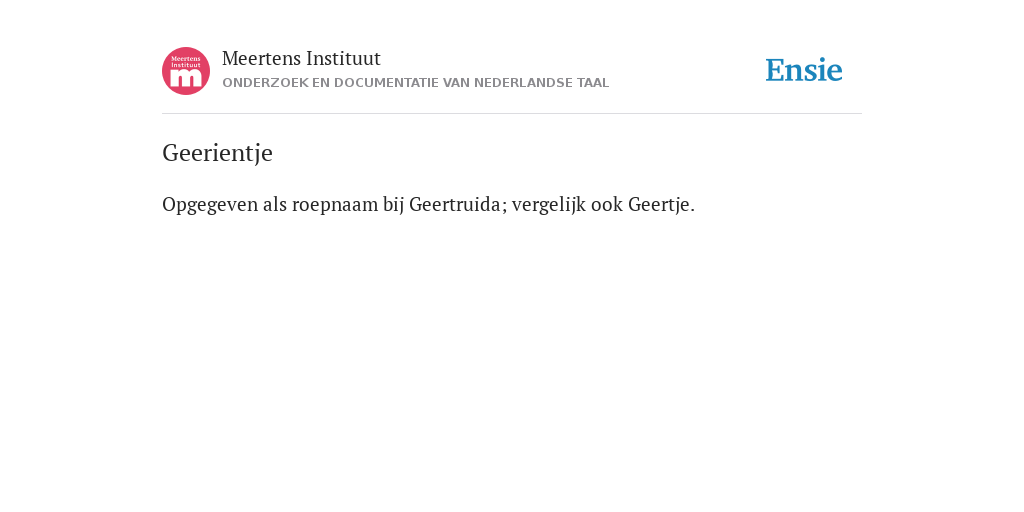Click the word 'DOCUMENTATIE' in the gray subtitle
This screenshot has width=1024, height=512.
tap(387, 83)
